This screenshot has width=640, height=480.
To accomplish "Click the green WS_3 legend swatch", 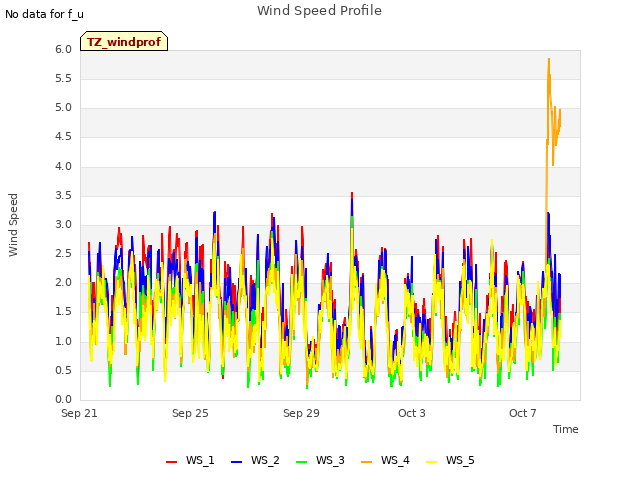I will (301, 462).
